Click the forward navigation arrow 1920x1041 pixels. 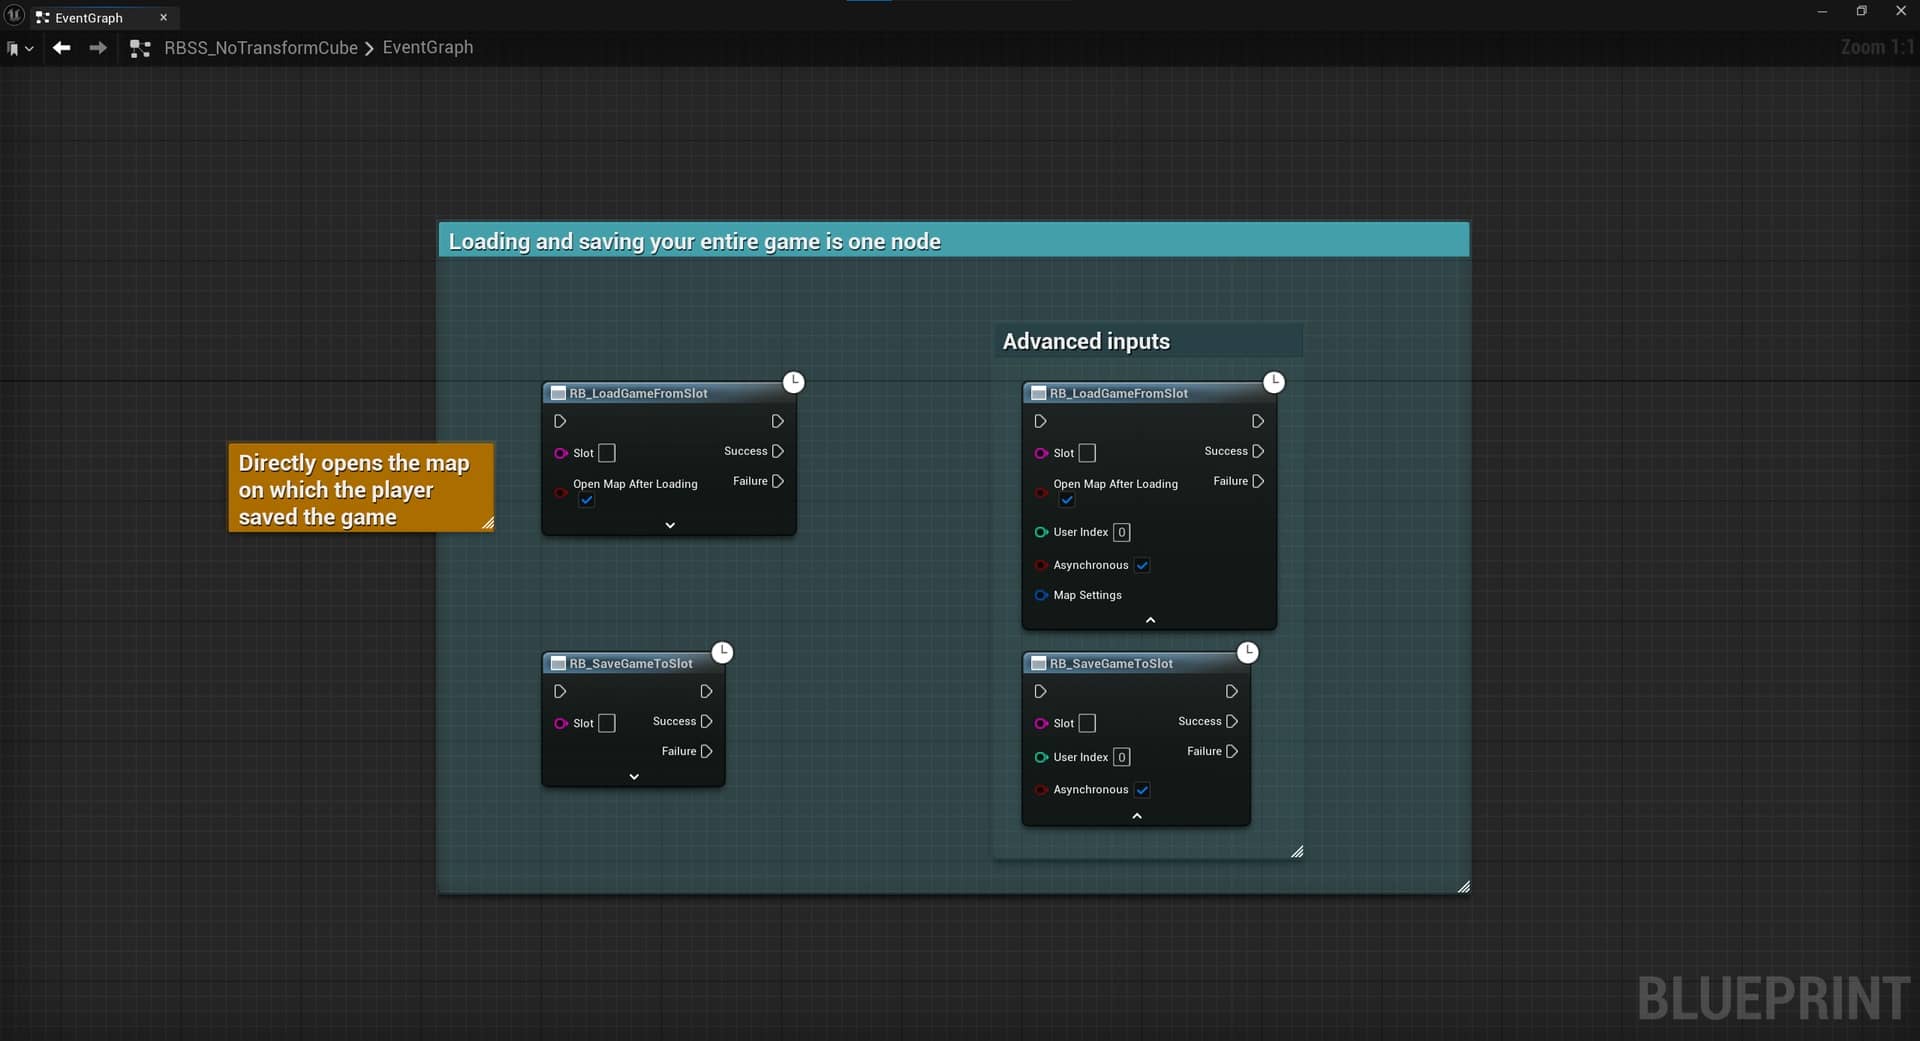[97, 48]
